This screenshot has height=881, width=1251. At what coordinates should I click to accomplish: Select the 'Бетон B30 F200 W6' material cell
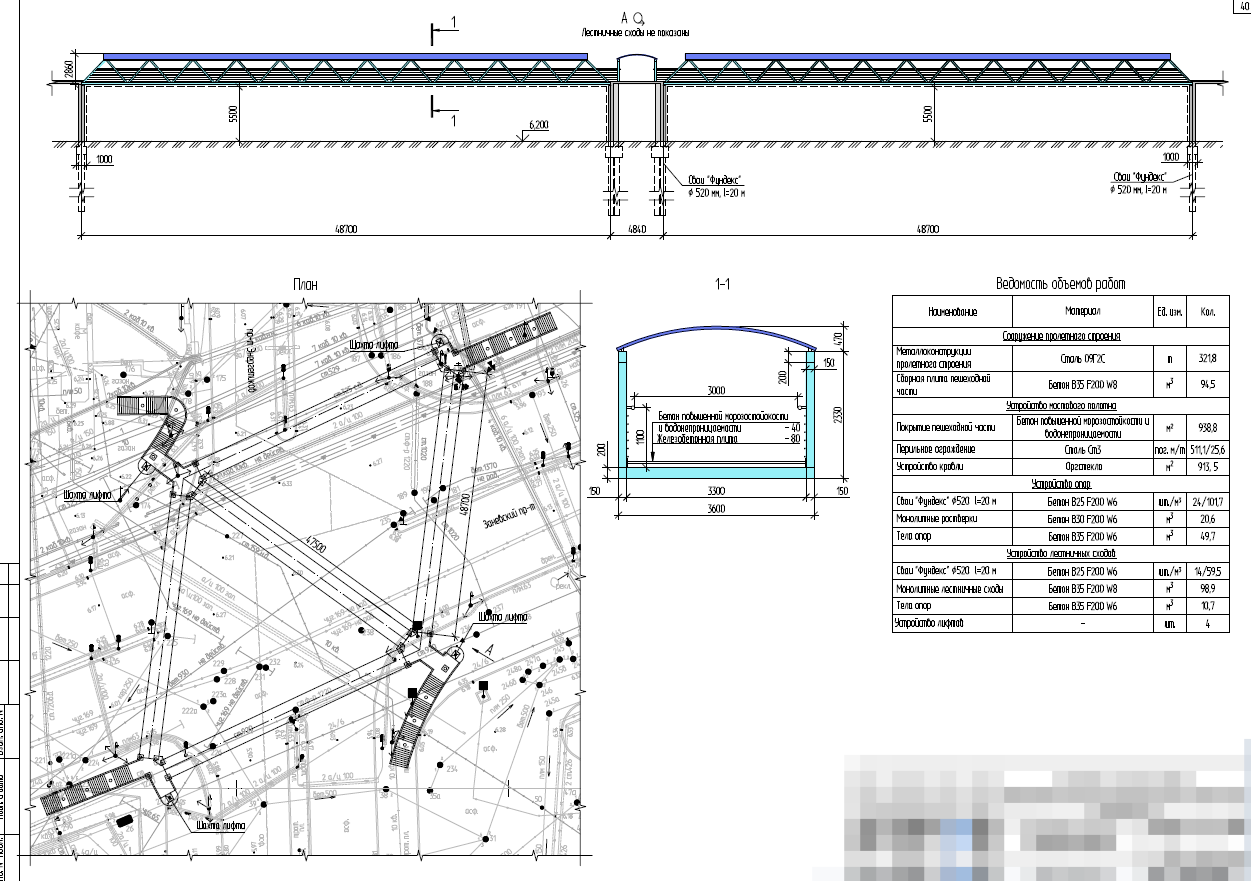[1082, 520]
